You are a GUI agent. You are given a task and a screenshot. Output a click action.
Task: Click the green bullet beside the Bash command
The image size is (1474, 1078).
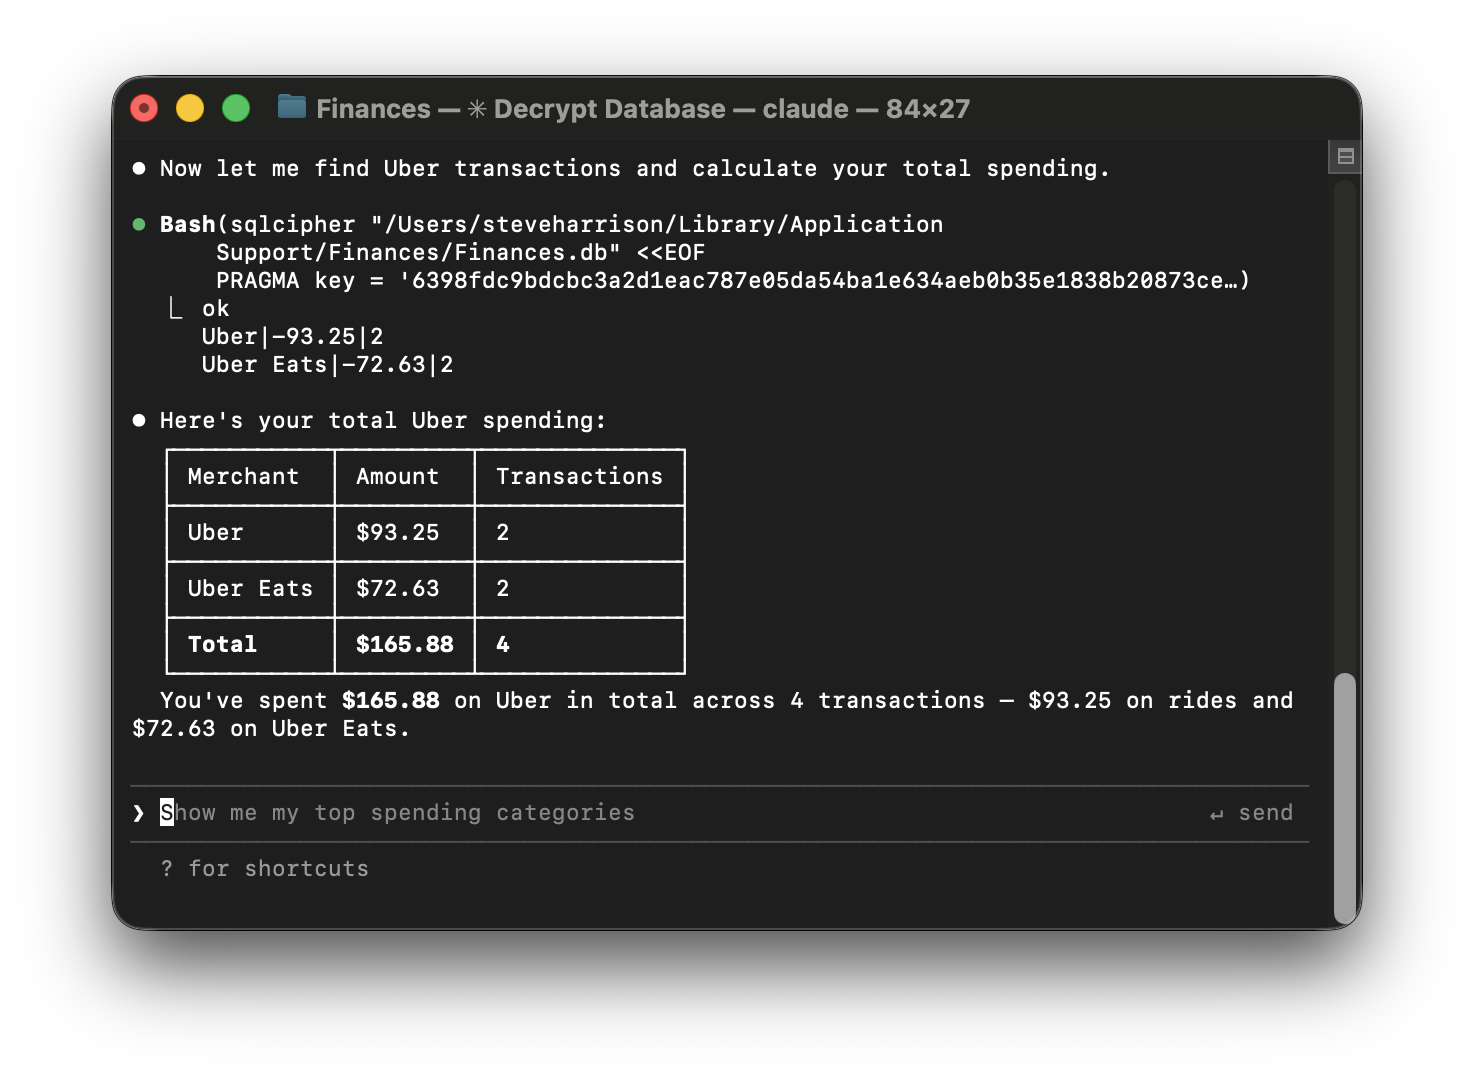pyautogui.click(x=139, y=225)
